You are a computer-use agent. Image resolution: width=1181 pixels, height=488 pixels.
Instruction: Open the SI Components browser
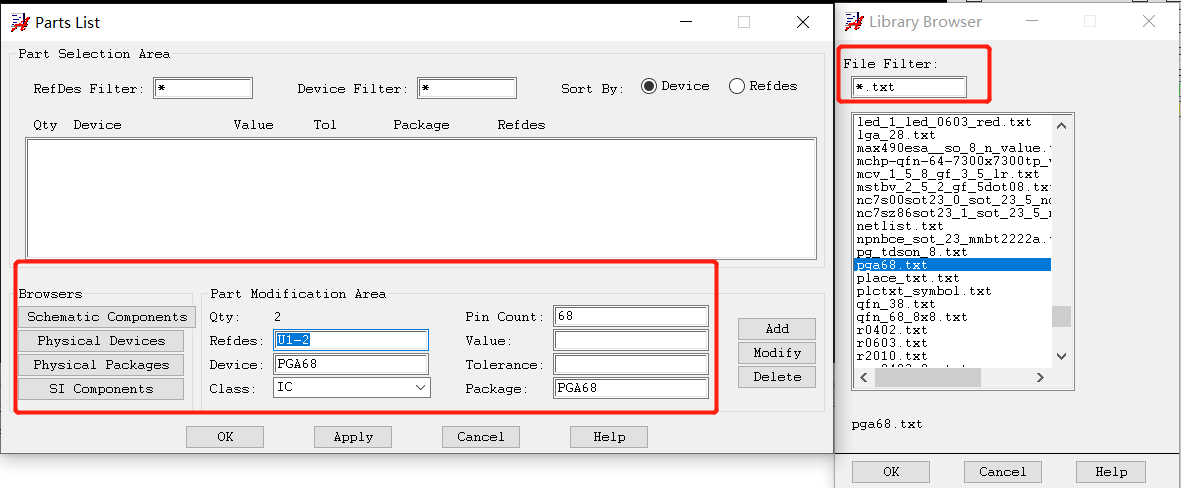tap(101, 389)
